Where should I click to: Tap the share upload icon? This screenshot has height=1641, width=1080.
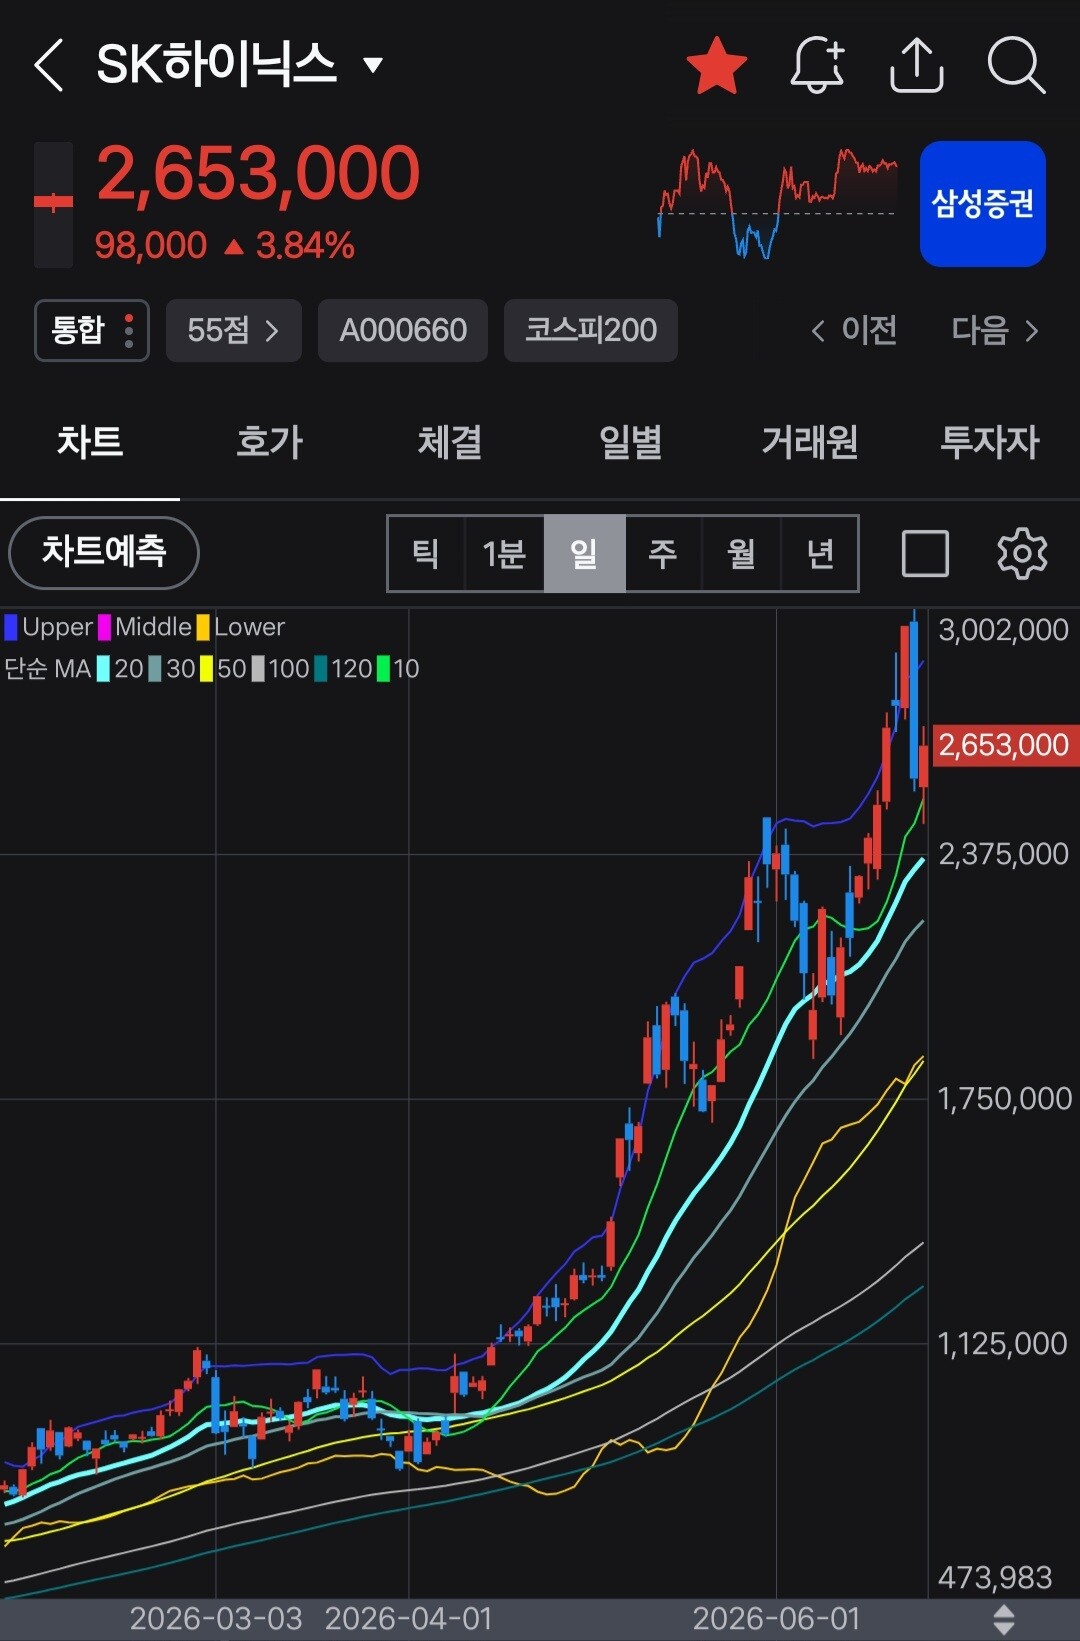pyautogui.click(x=916, y=66)
